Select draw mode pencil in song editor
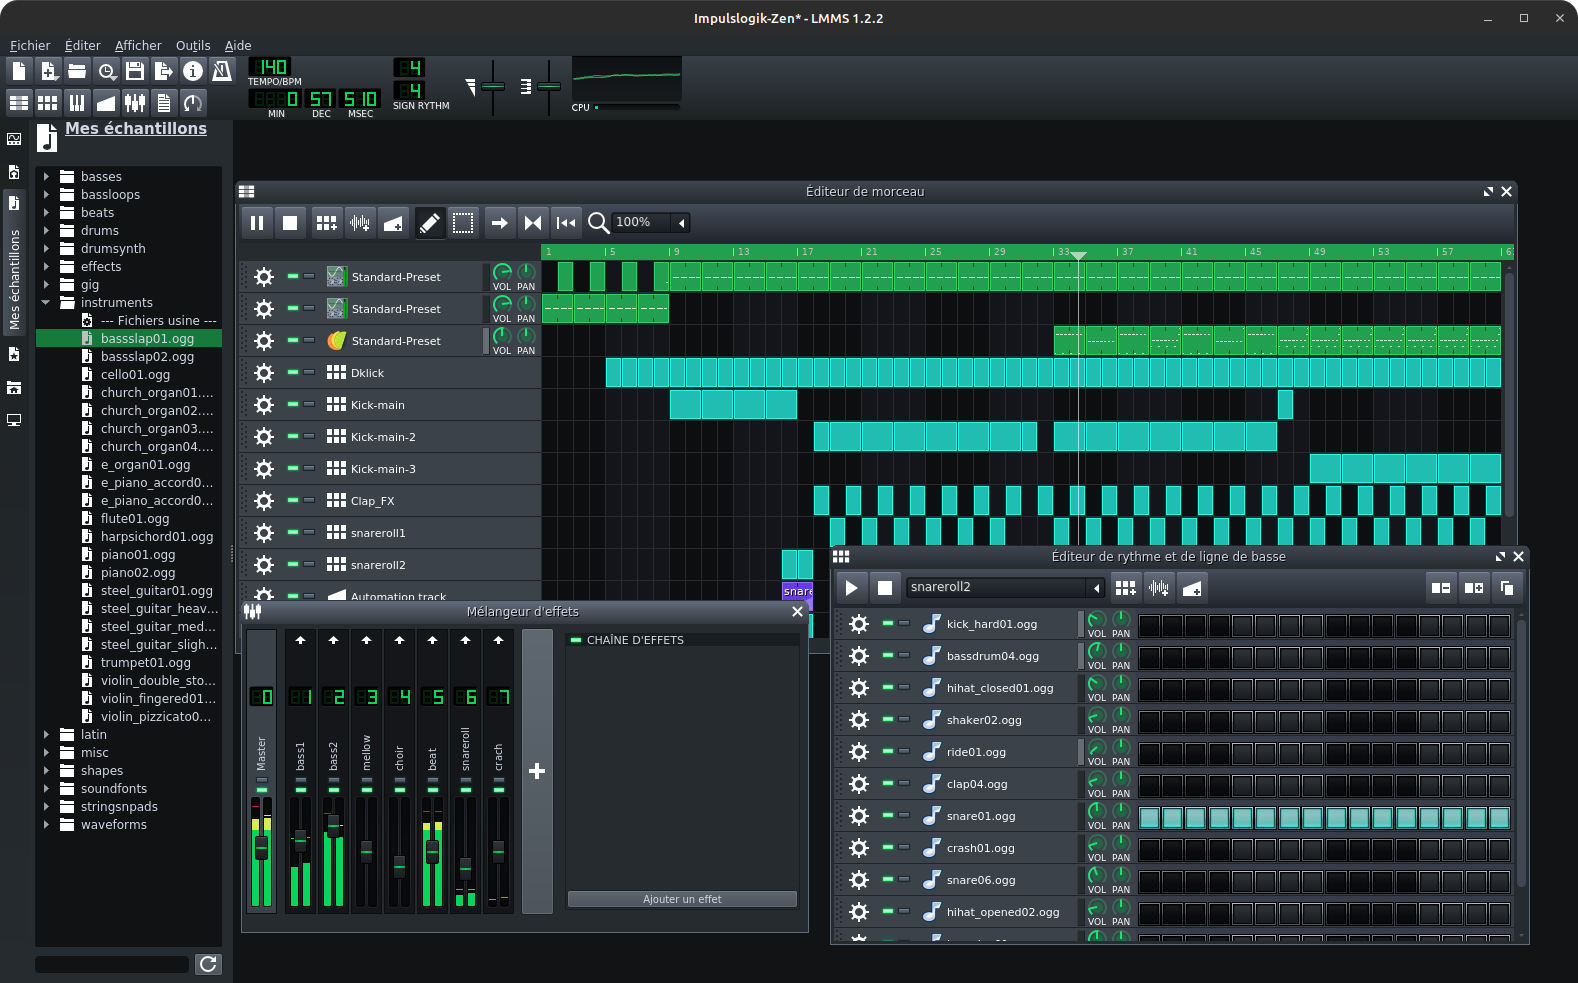This screenshot has height=983, width=1578. coord(429,223)
